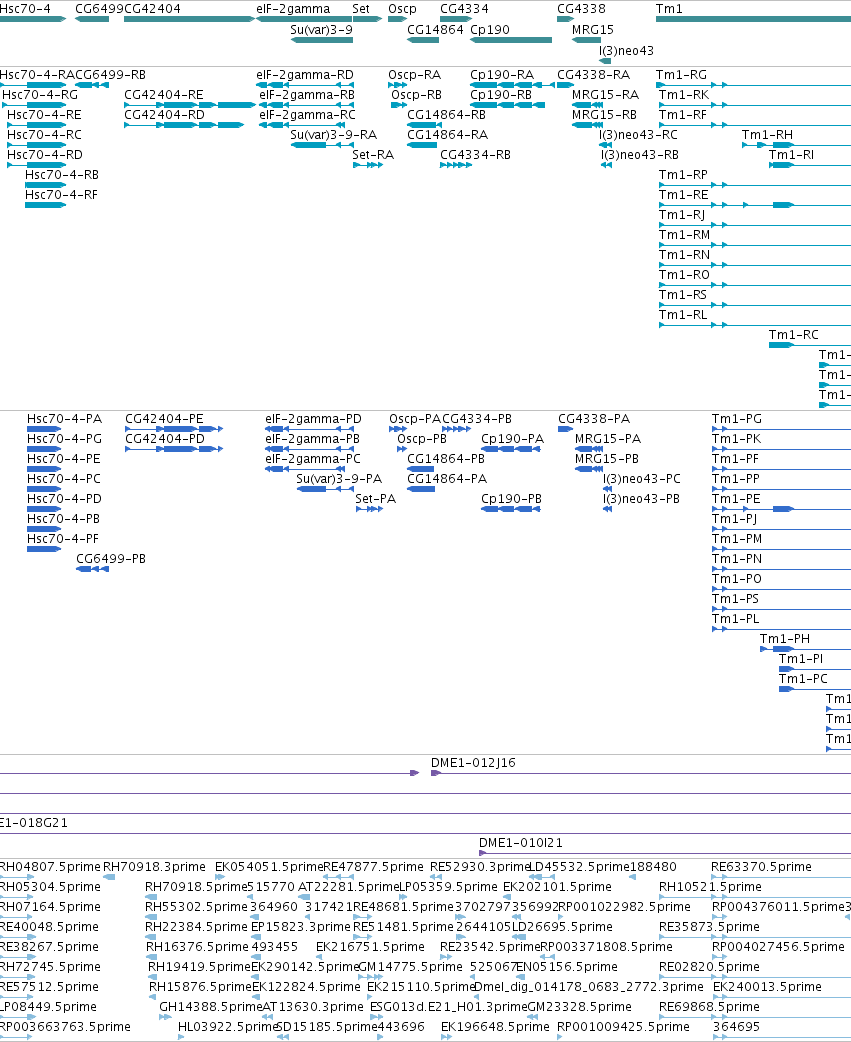
Task: Select transcript CG42404-RE
Action: click(164, 94)
